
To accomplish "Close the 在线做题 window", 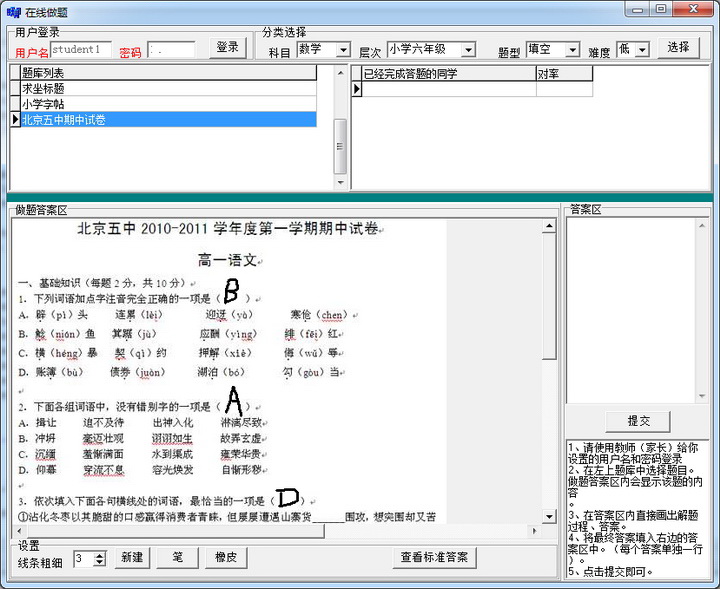I will click(x=694, y=9).
